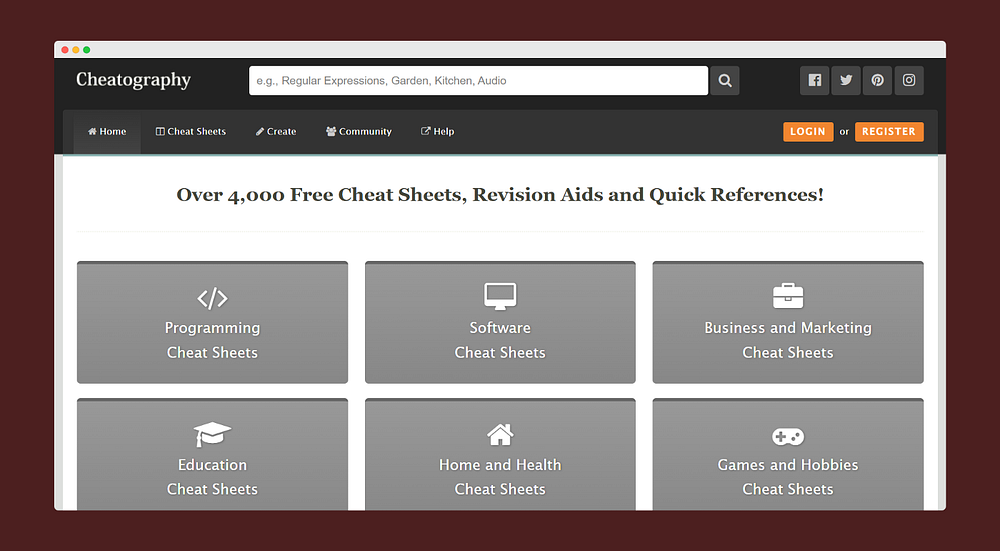Click the code brackets Programming icon
Viewport: 1000px width, 551px height.
(212, 297)
